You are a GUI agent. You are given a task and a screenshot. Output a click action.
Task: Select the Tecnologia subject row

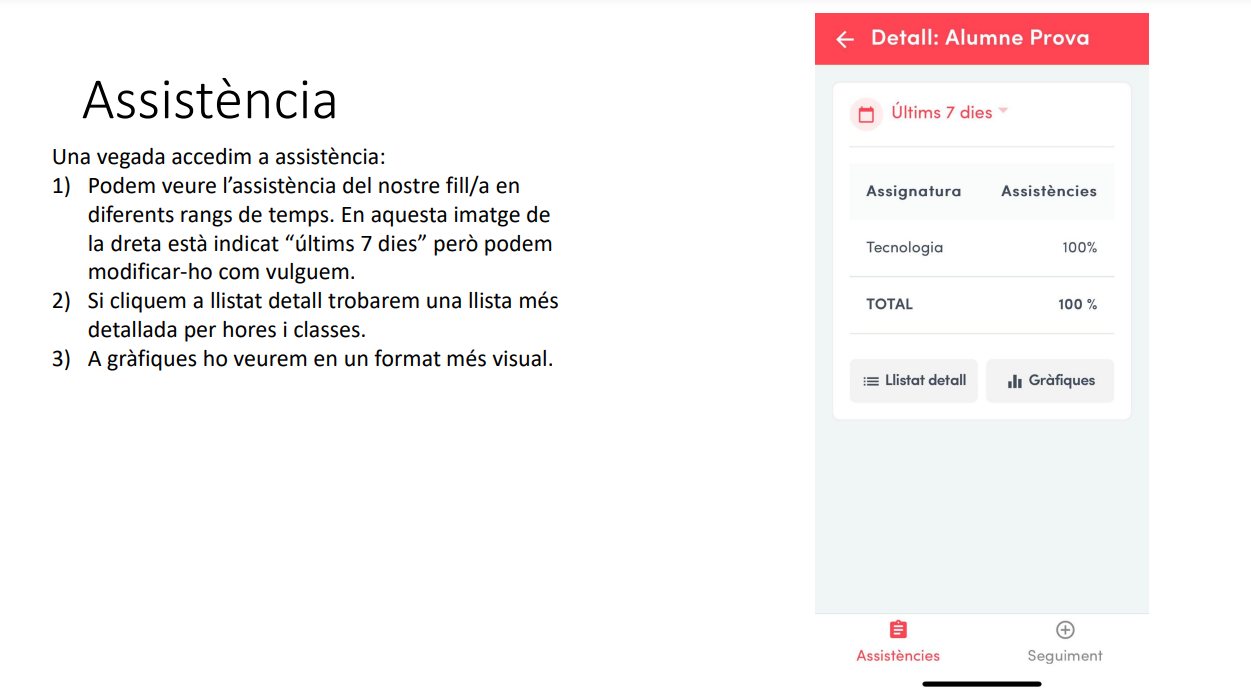[x=904, y=248]
